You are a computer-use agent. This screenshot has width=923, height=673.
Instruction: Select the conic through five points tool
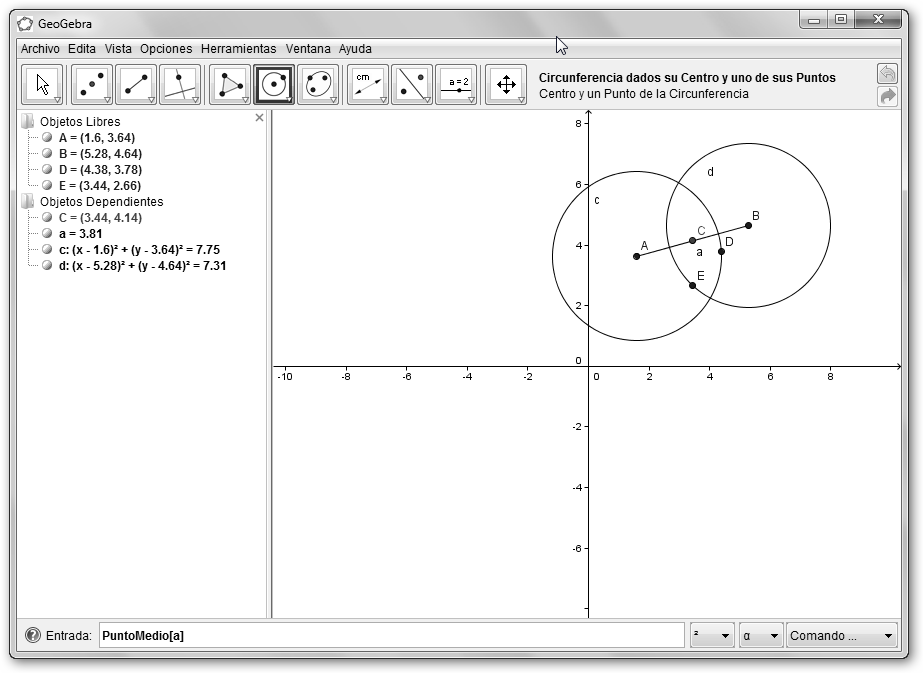(x=318, y=85)
